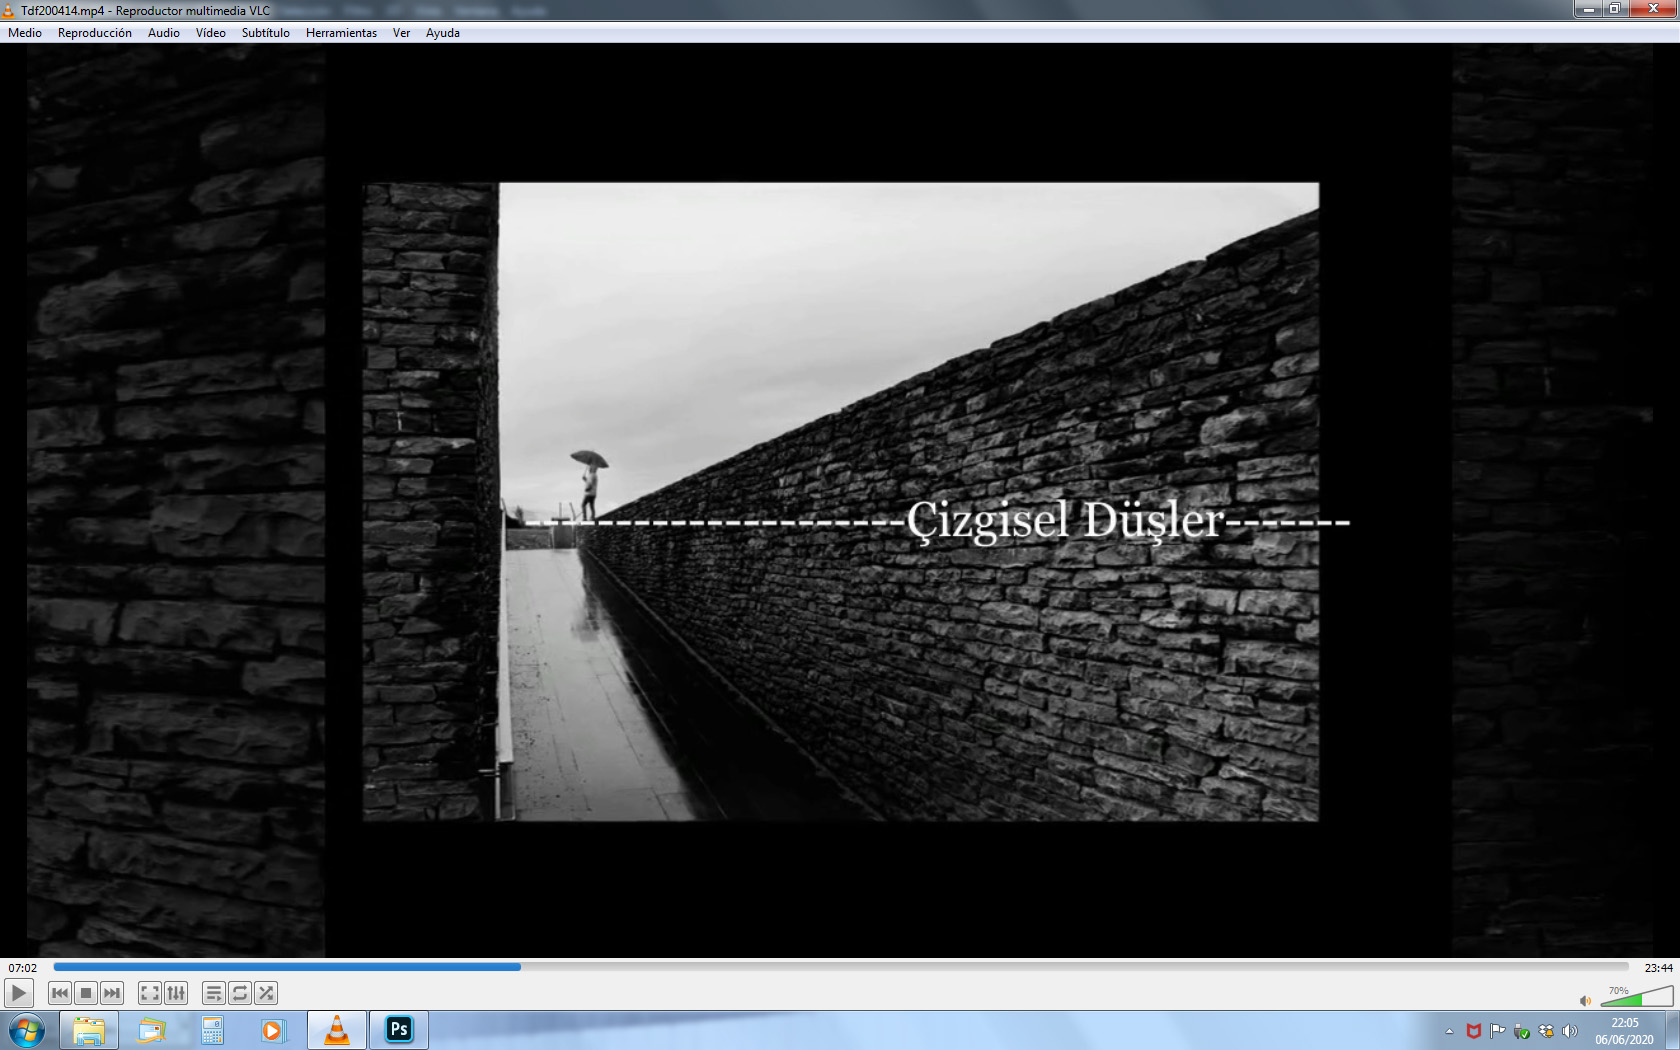Skip to the previous media track

pos(60,993)
